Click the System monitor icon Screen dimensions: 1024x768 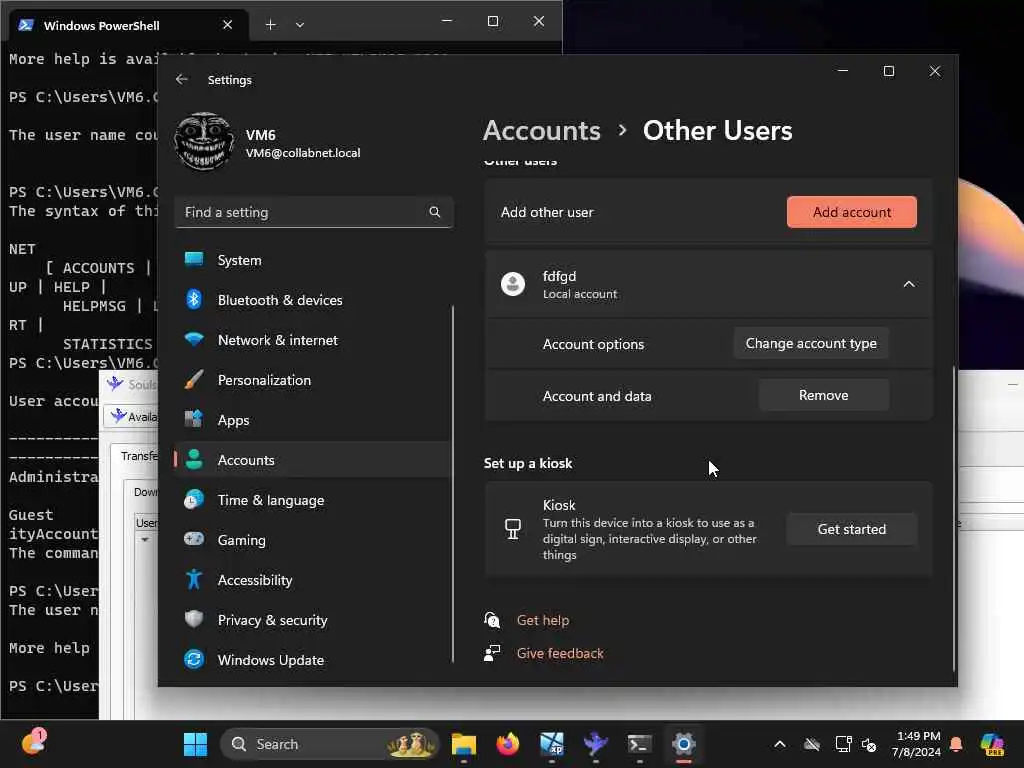pos(194,259)
